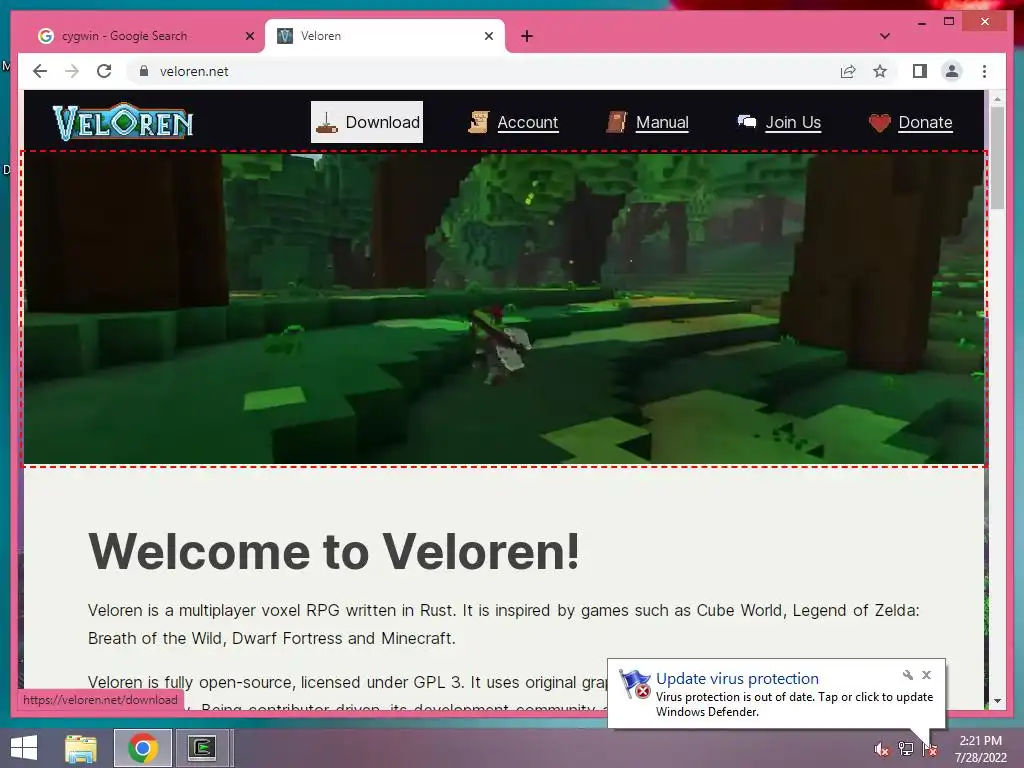
Task: Open the Chrome three-dot menu
Action: [984, 71]
